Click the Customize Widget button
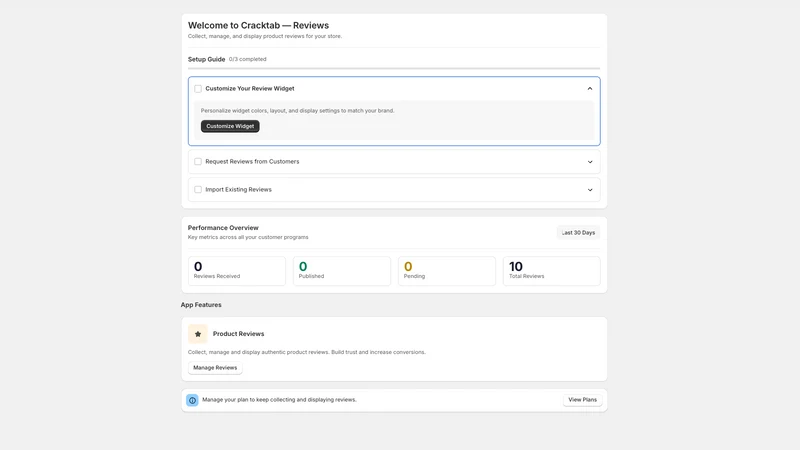Screen dimensions: 800x450 [230, 126]
